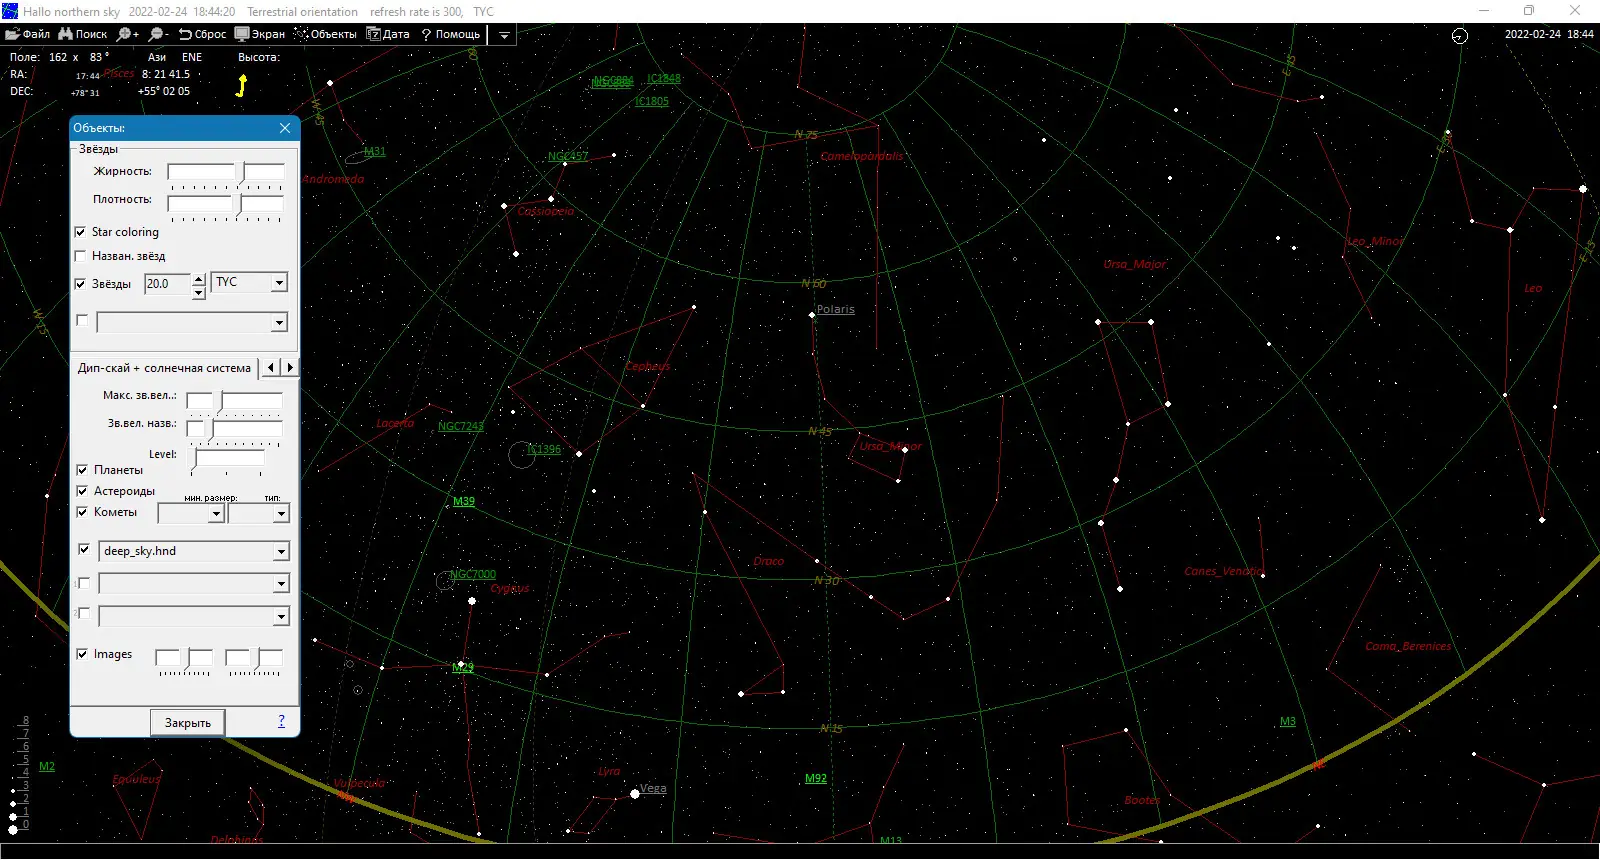Click the Polaris label on the sky map
The height and width of the screenshot is (860, 1600).
(836, 309)
